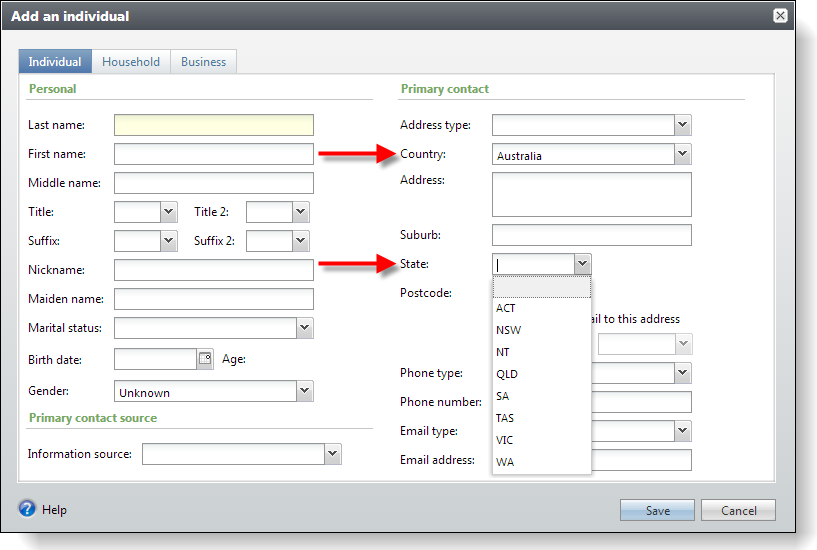This screenshot has height=550, width=817.
Task: Expand the Marital status dropdown
Action: 304,328
